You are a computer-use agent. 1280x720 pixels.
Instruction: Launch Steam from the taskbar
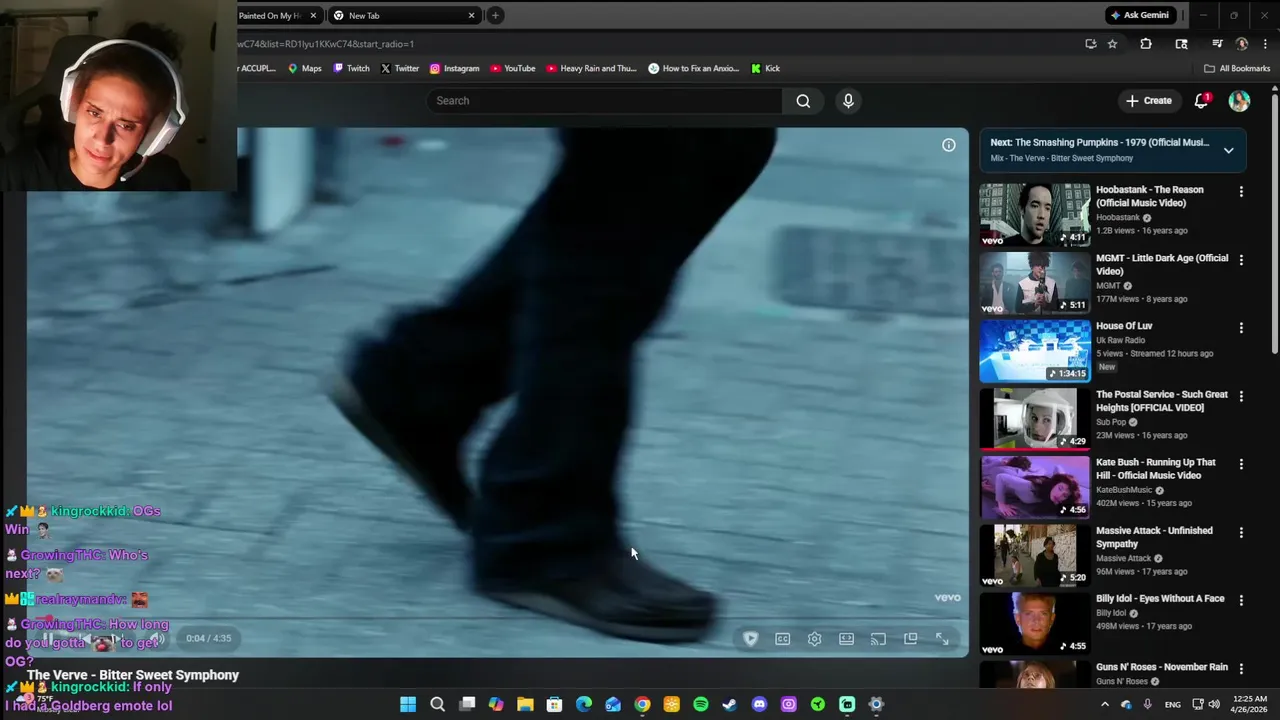pyautogui.click(x=730, y=705)
